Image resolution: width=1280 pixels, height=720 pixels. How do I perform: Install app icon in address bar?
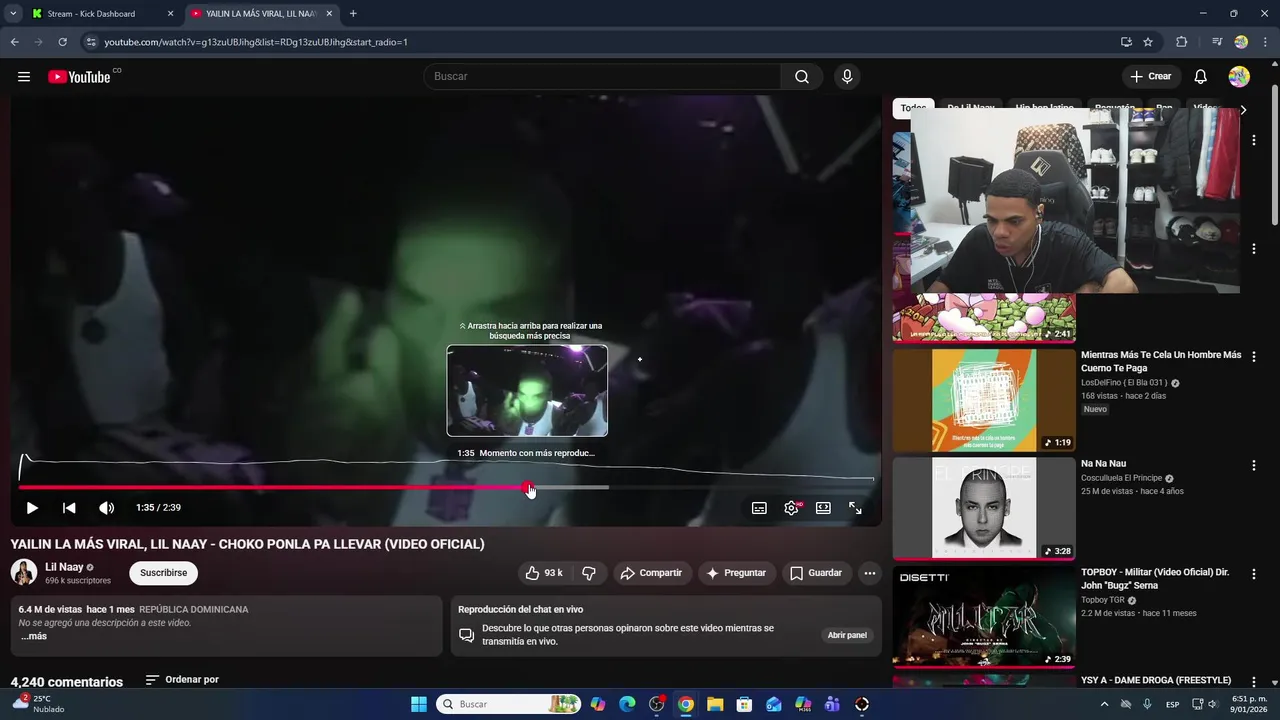[x=1126, y=42]
